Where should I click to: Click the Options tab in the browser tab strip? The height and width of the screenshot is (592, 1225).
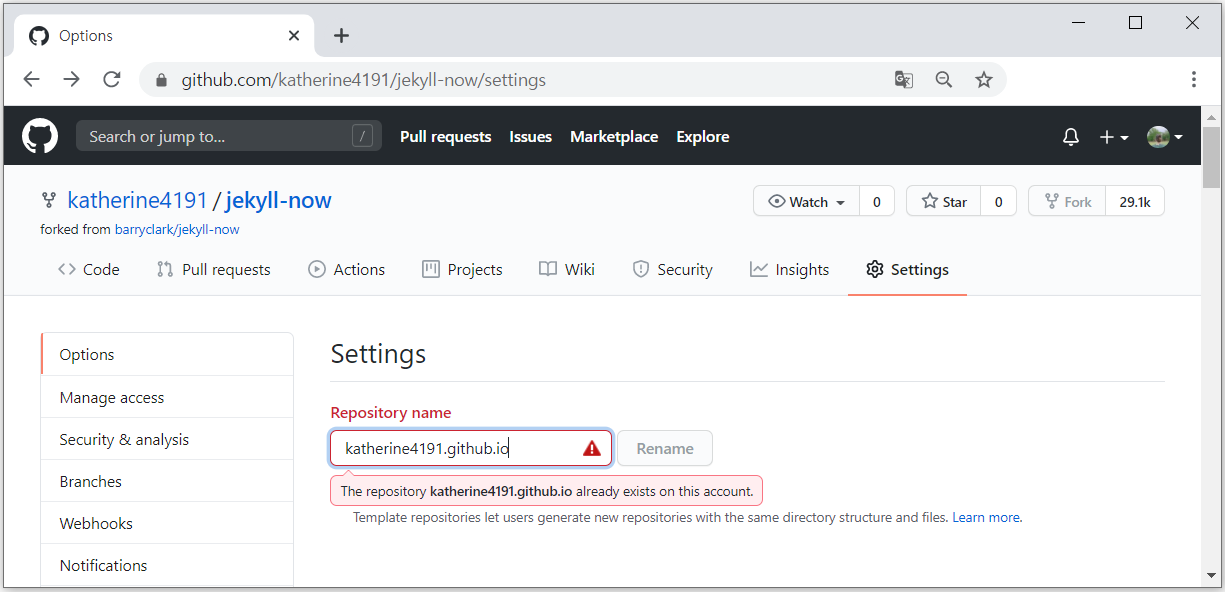pos(165,36)
